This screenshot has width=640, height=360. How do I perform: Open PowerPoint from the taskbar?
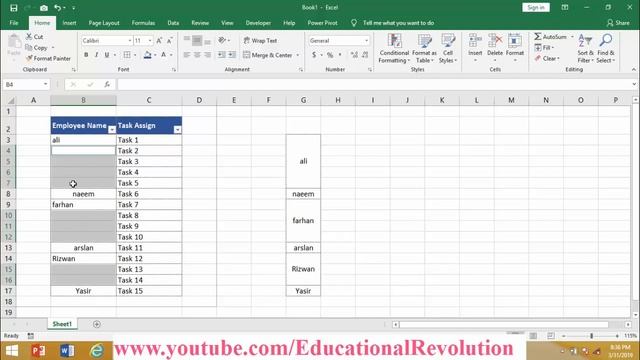(38, 351)
